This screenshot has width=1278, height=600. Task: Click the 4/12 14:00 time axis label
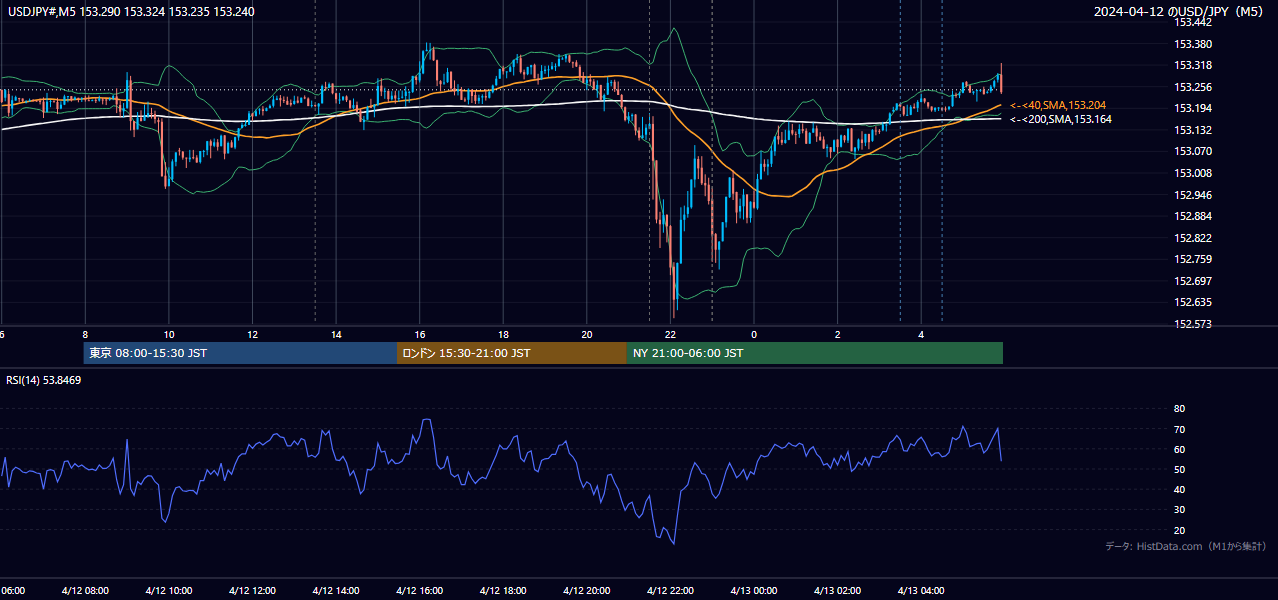pos(336,591)
